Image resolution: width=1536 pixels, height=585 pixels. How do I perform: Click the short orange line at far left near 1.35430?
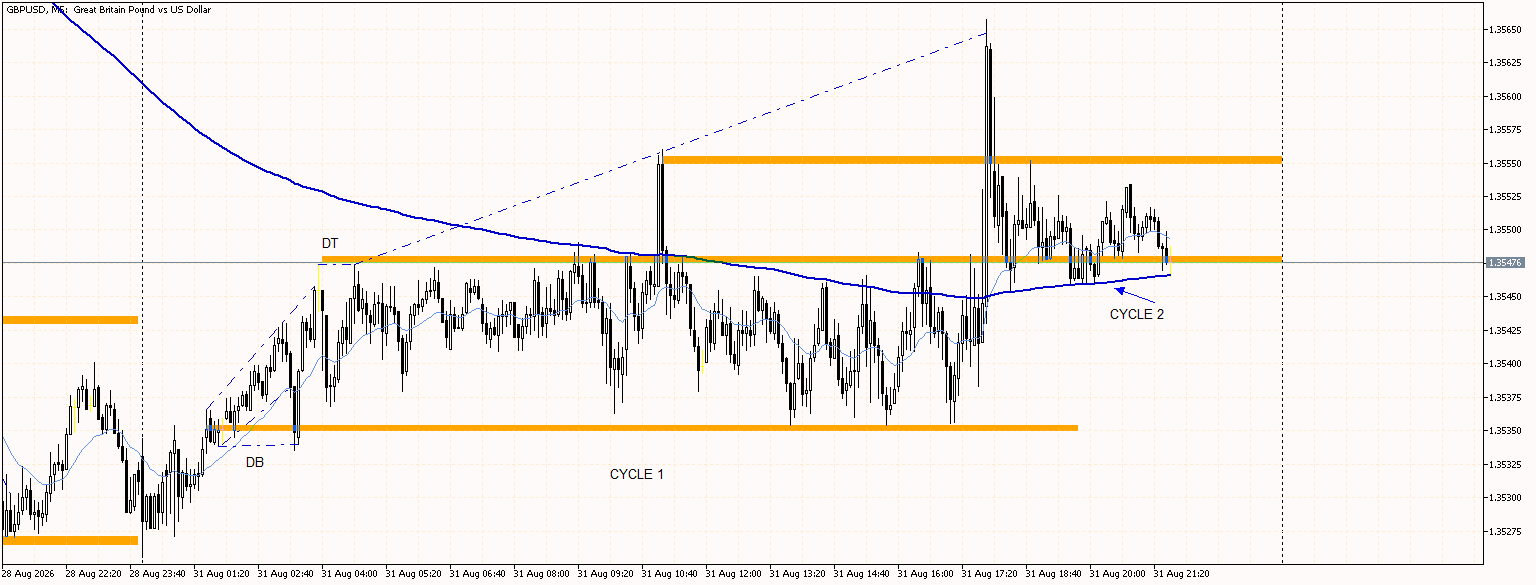[x=70, y=320]
